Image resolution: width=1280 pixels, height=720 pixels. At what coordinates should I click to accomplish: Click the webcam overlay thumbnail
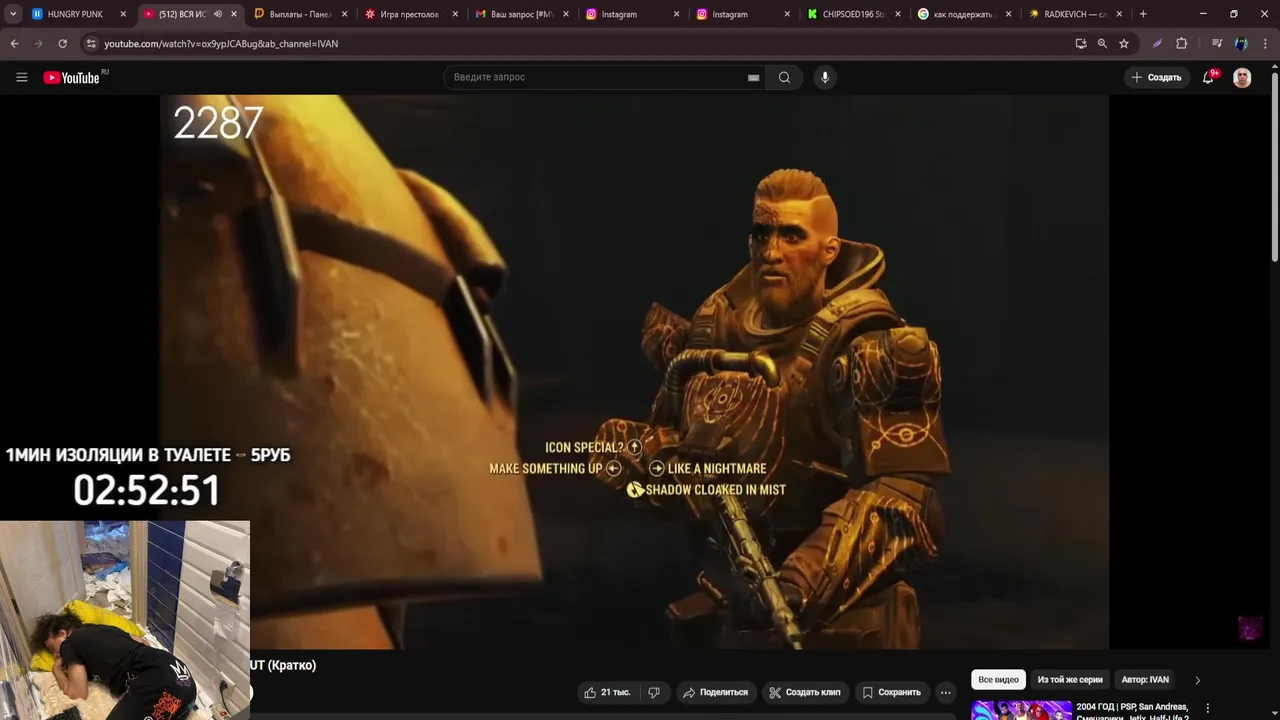pos(125,620)
